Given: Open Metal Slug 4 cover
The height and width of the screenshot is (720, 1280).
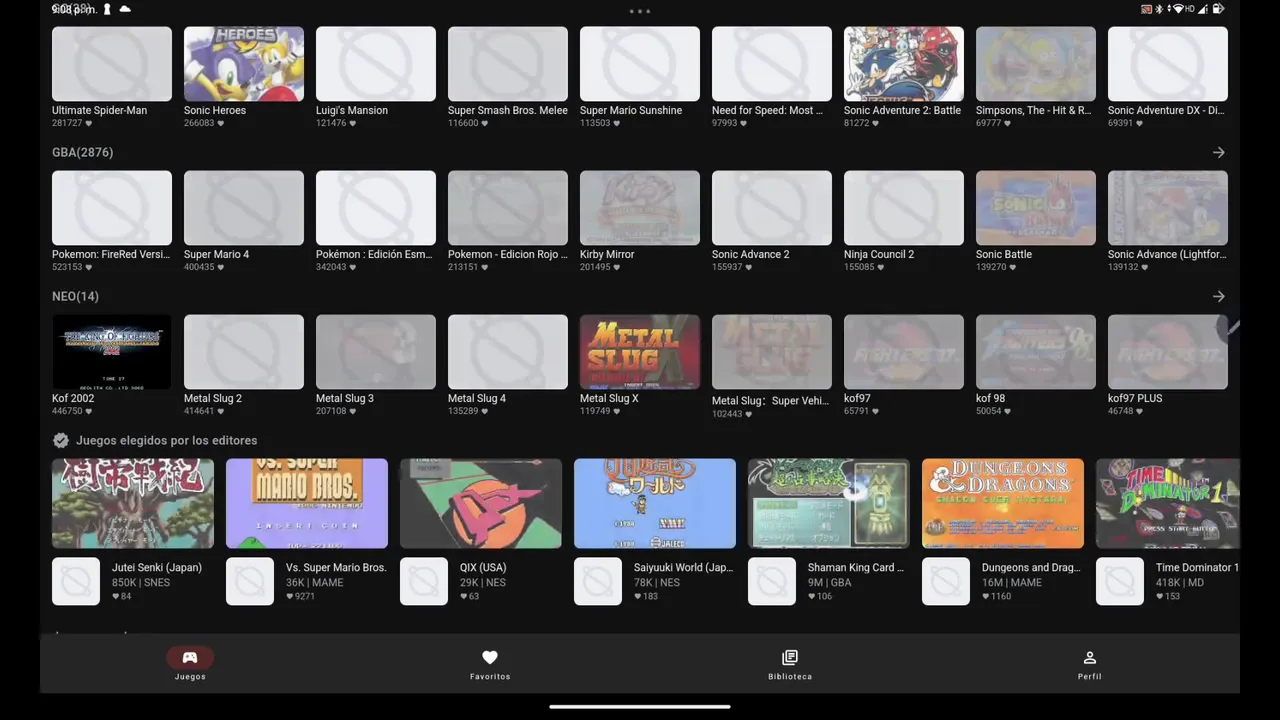Looking at the screenshot, I should (508, 352).
